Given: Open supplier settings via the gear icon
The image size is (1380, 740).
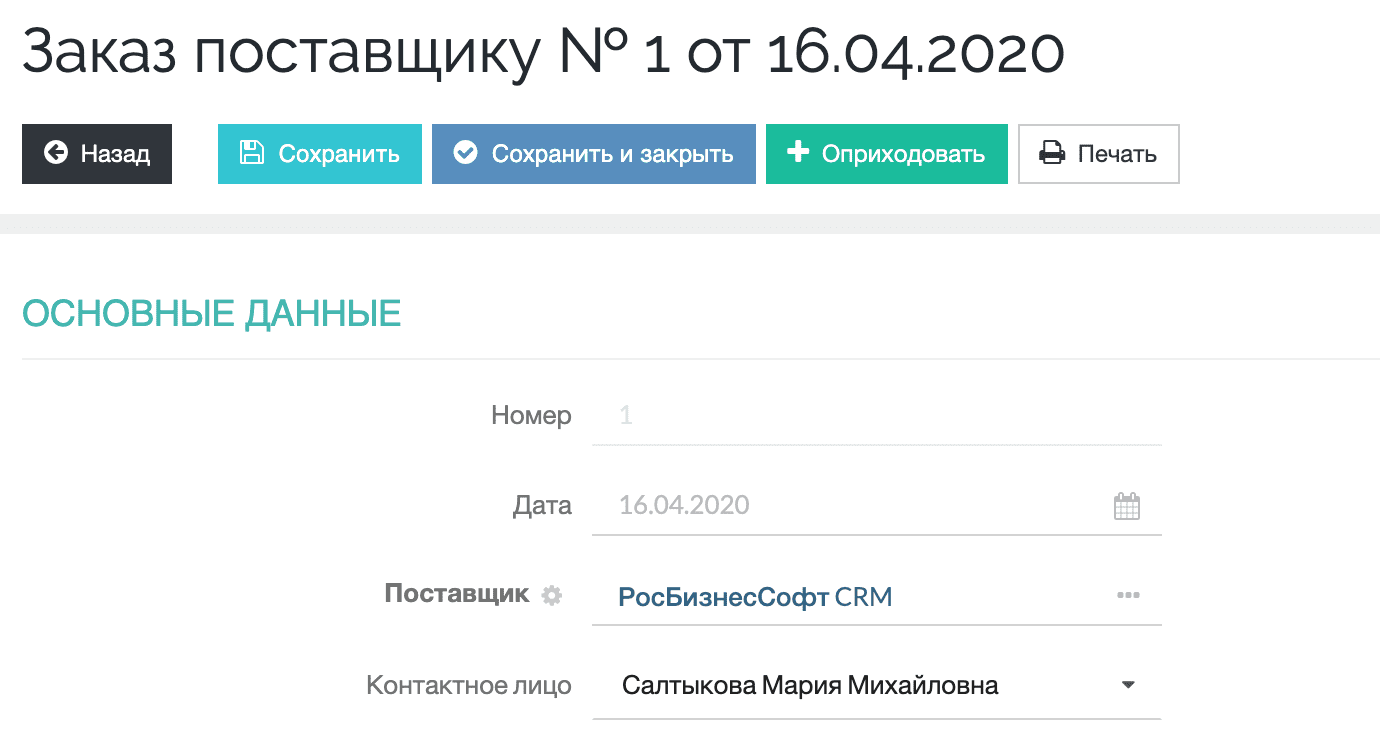Looking at the screenshot, I should 550,595.
